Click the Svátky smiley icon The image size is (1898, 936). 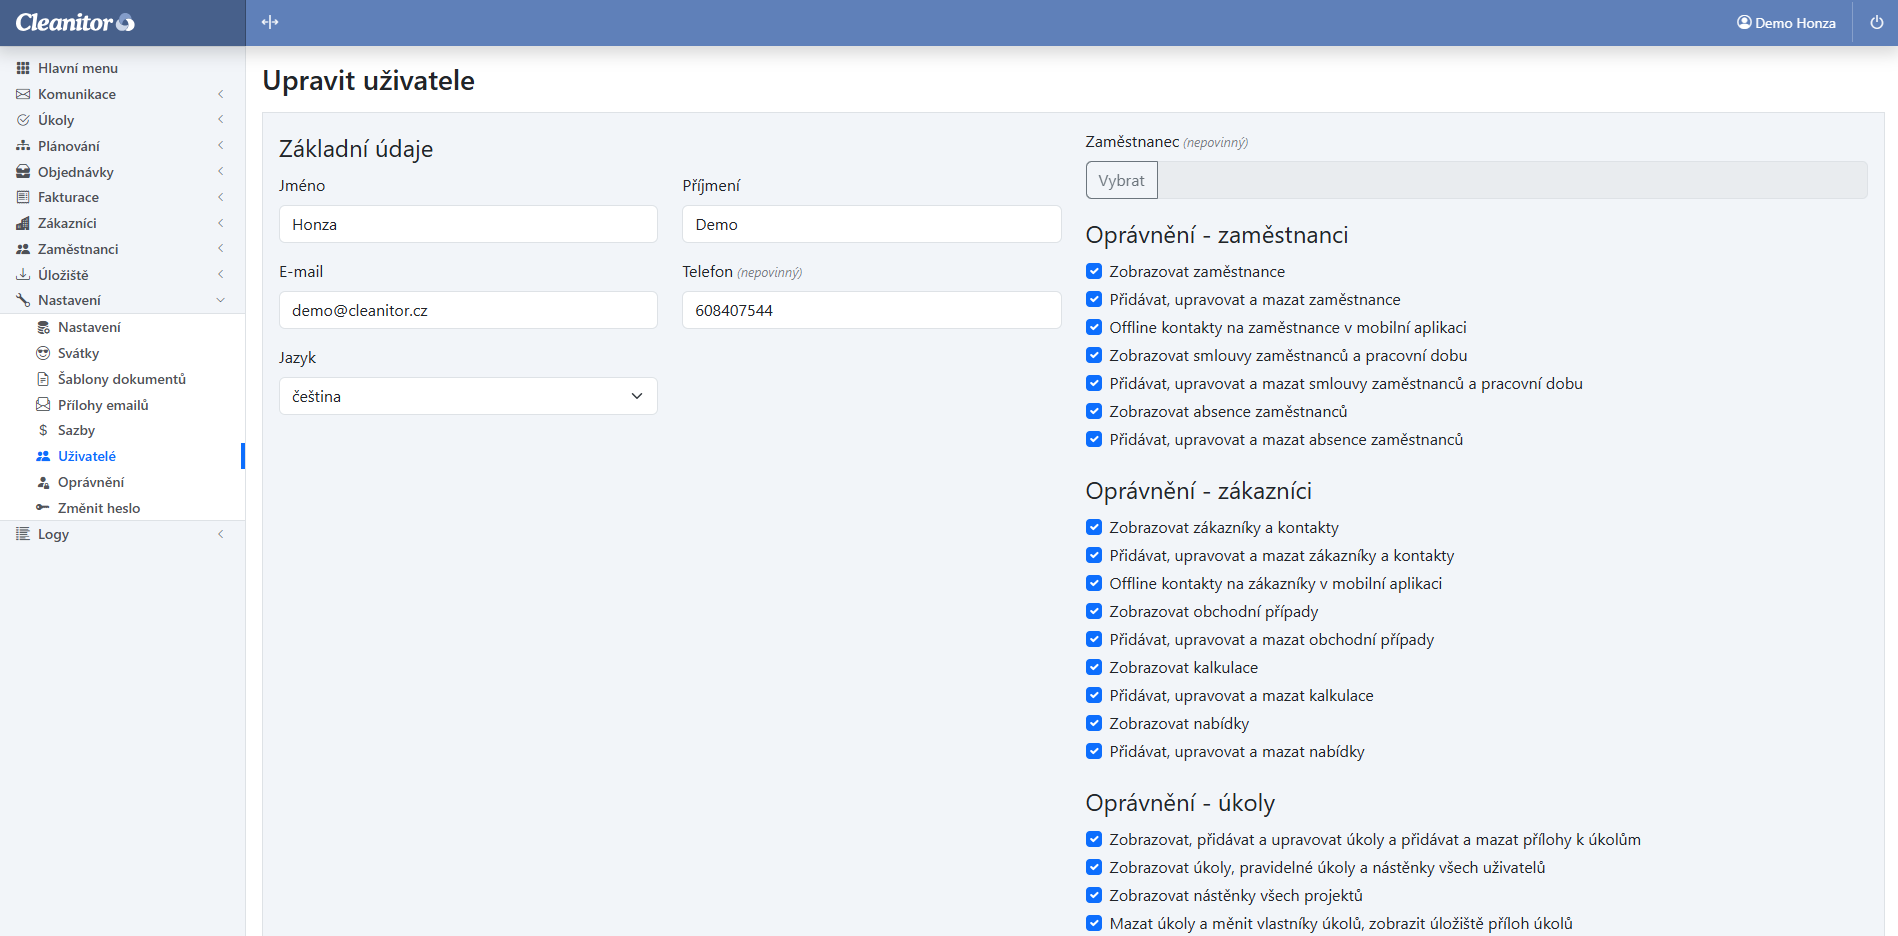coord(43,353)
